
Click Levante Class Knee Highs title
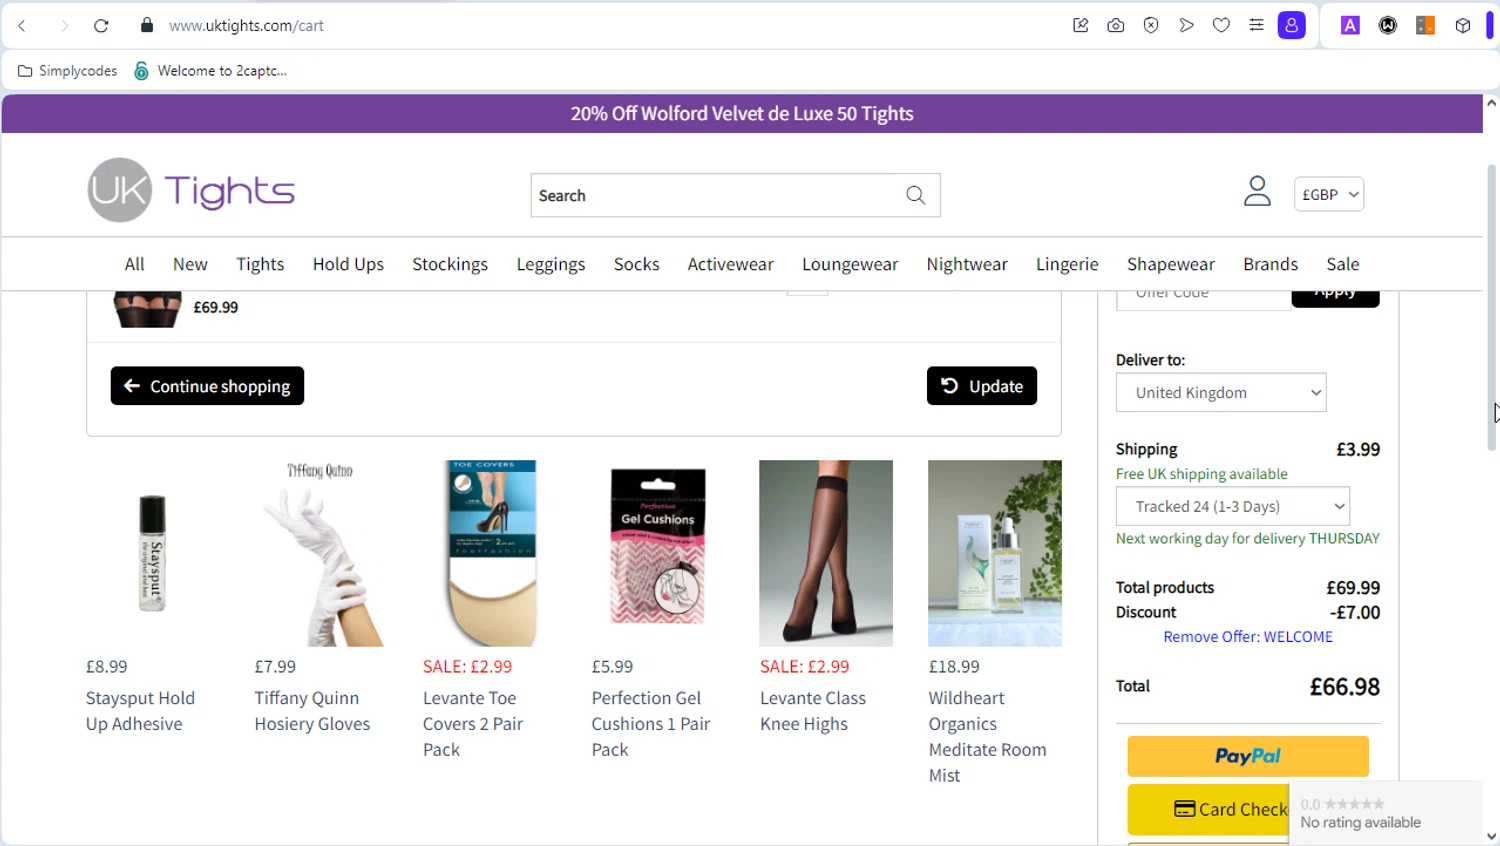point(813,711)
